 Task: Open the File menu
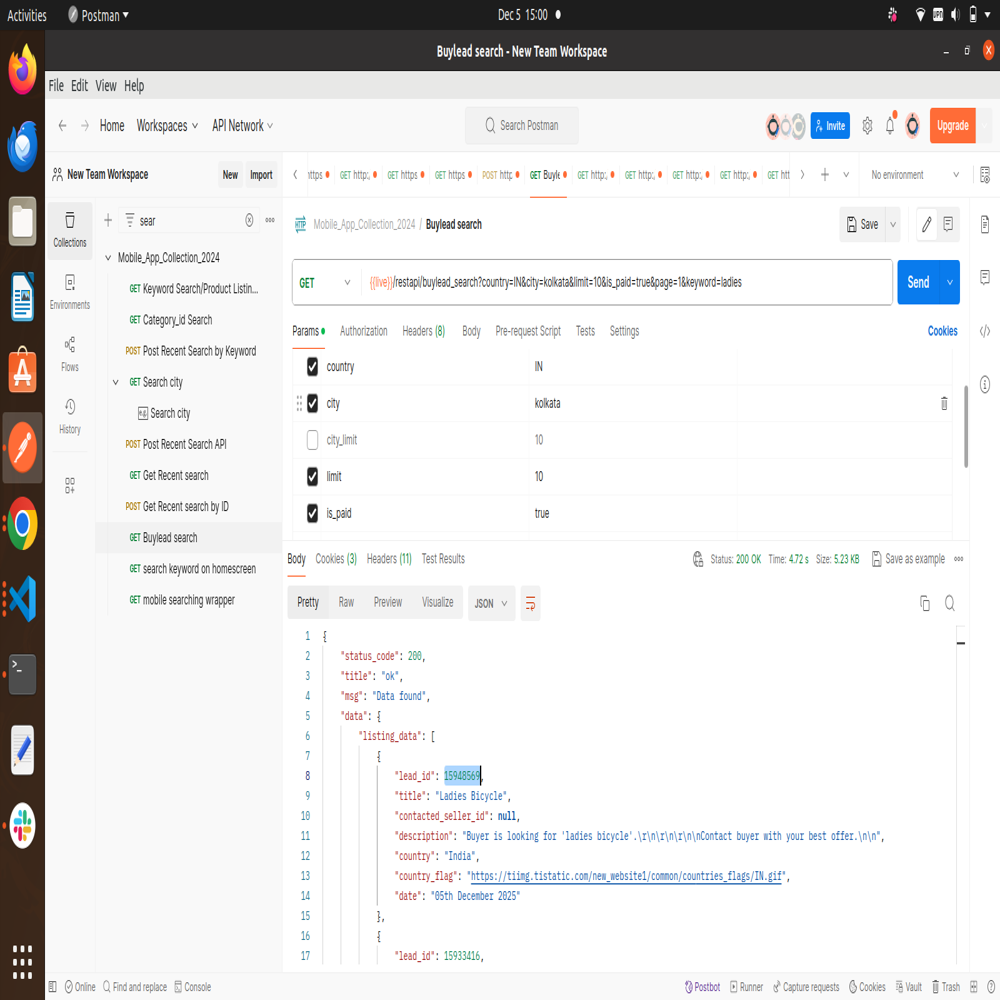pos(56,86)
